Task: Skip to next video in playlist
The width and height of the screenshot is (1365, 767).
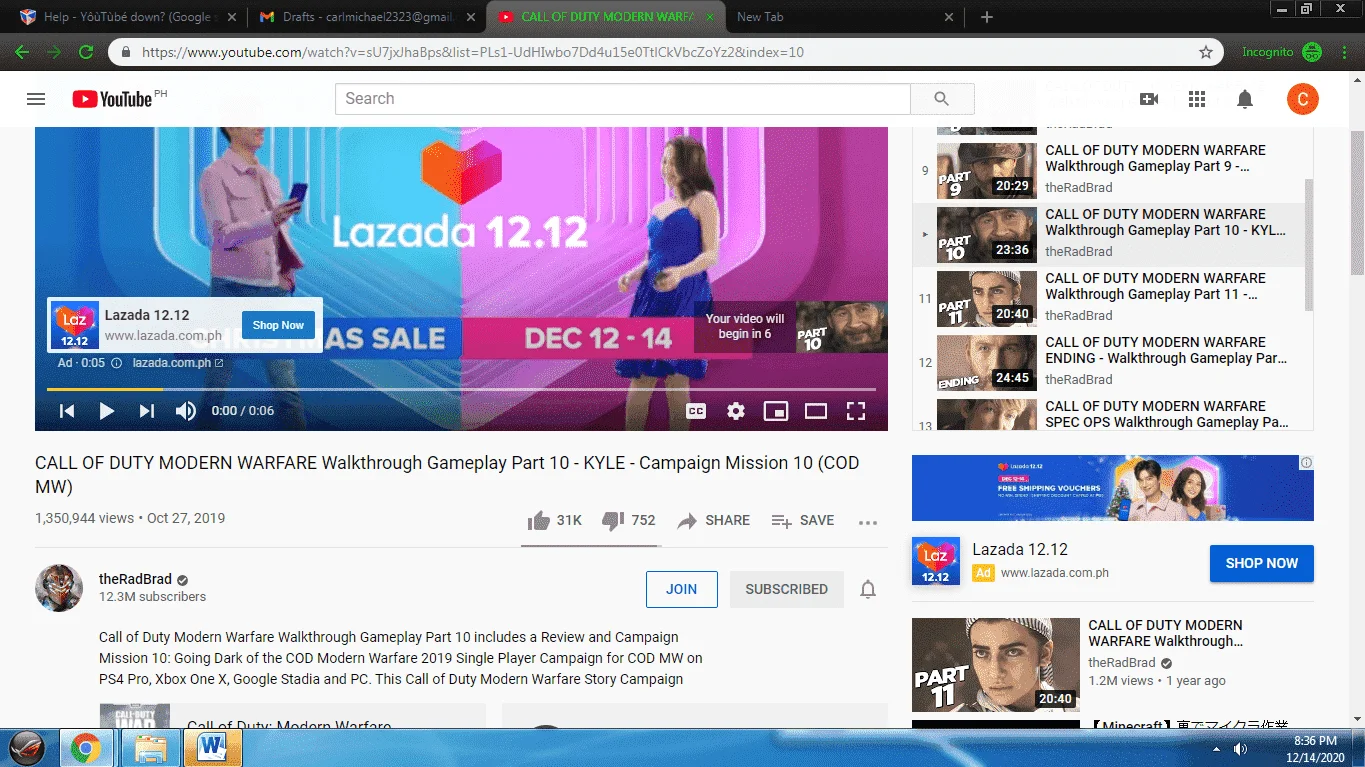Action: click(x=147, y=411)
